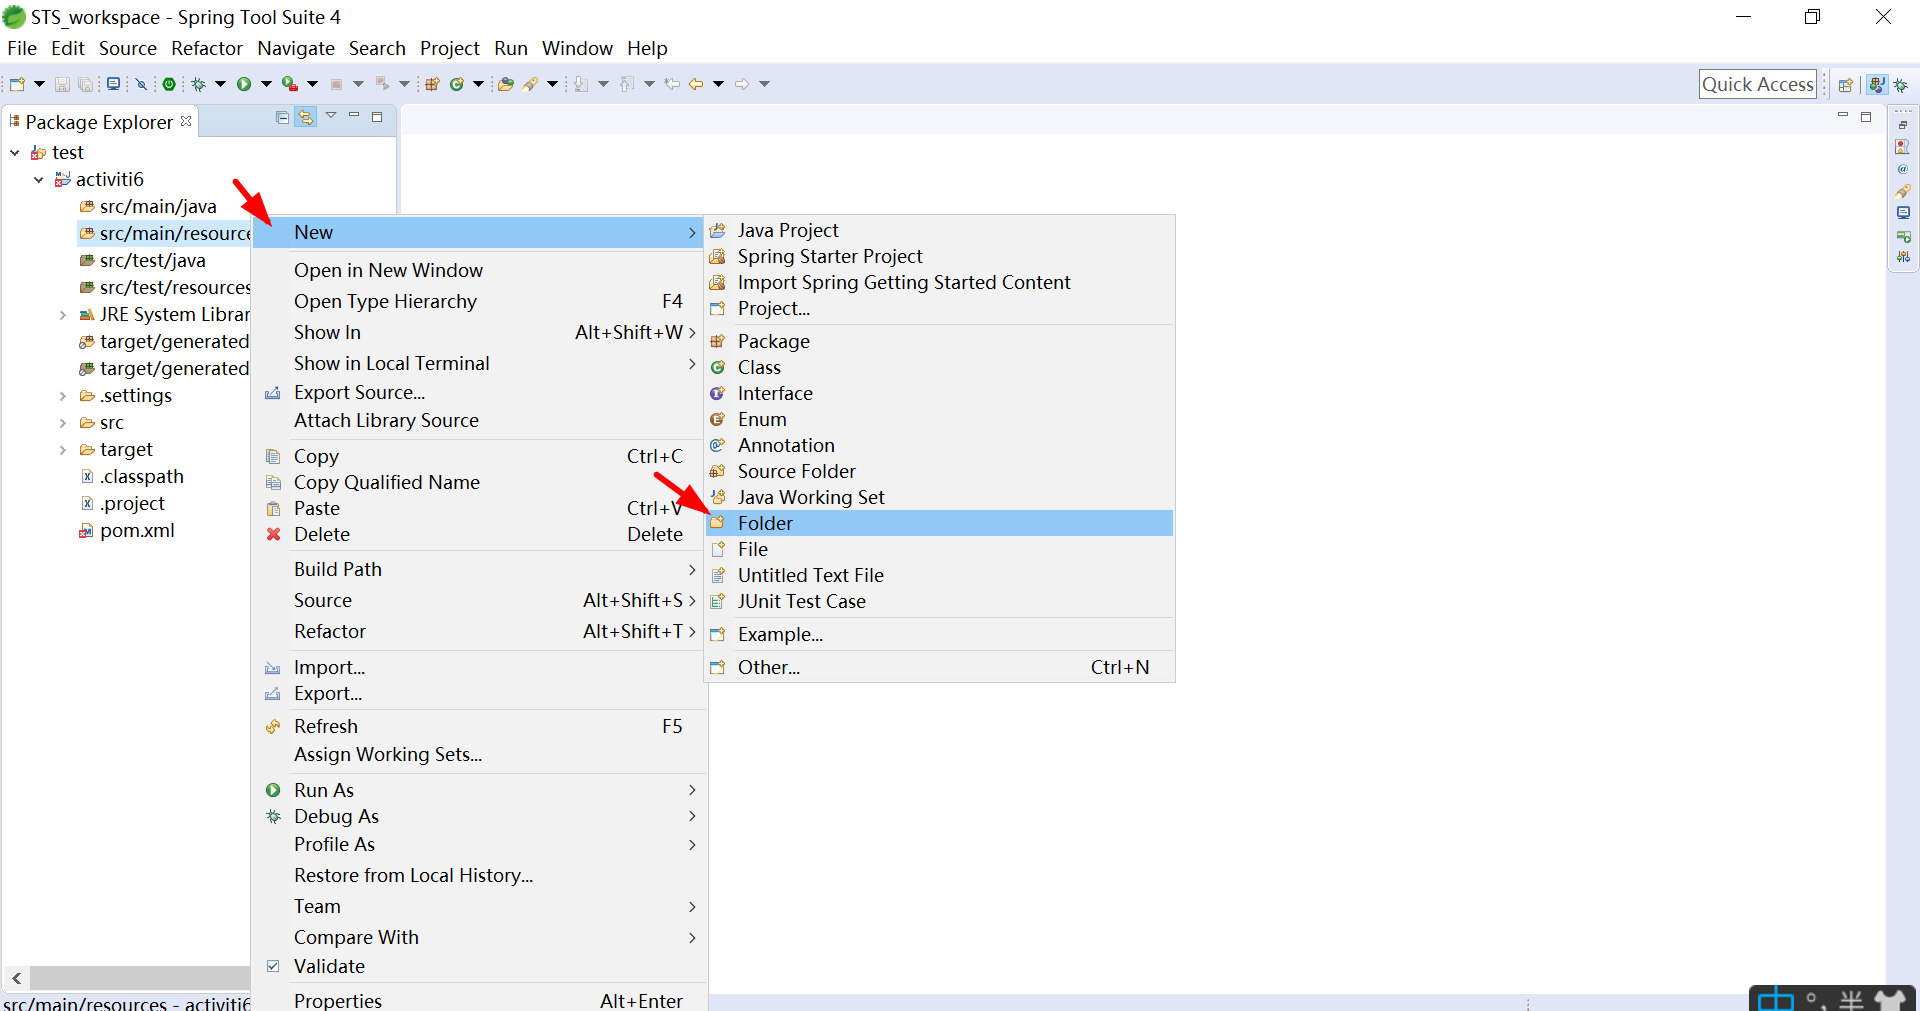Open the dropdown arrow next to Run button
This screenshot has width=1920, height=1011.
coord(266,84)
